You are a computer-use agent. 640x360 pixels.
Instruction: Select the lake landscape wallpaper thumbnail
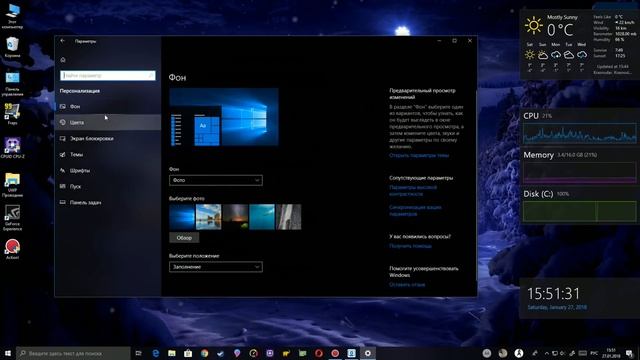pyautogui.click(x=209, y=217)
